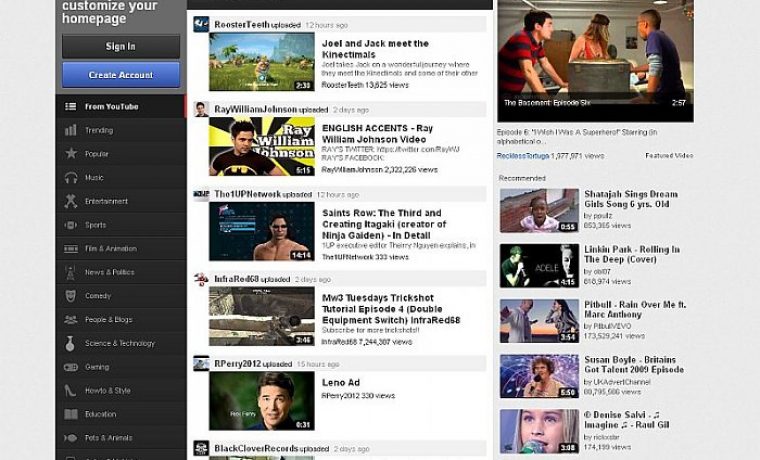Open the RecklessTortuga channel link
Screen dimensions: 760x460
[522, 156]
